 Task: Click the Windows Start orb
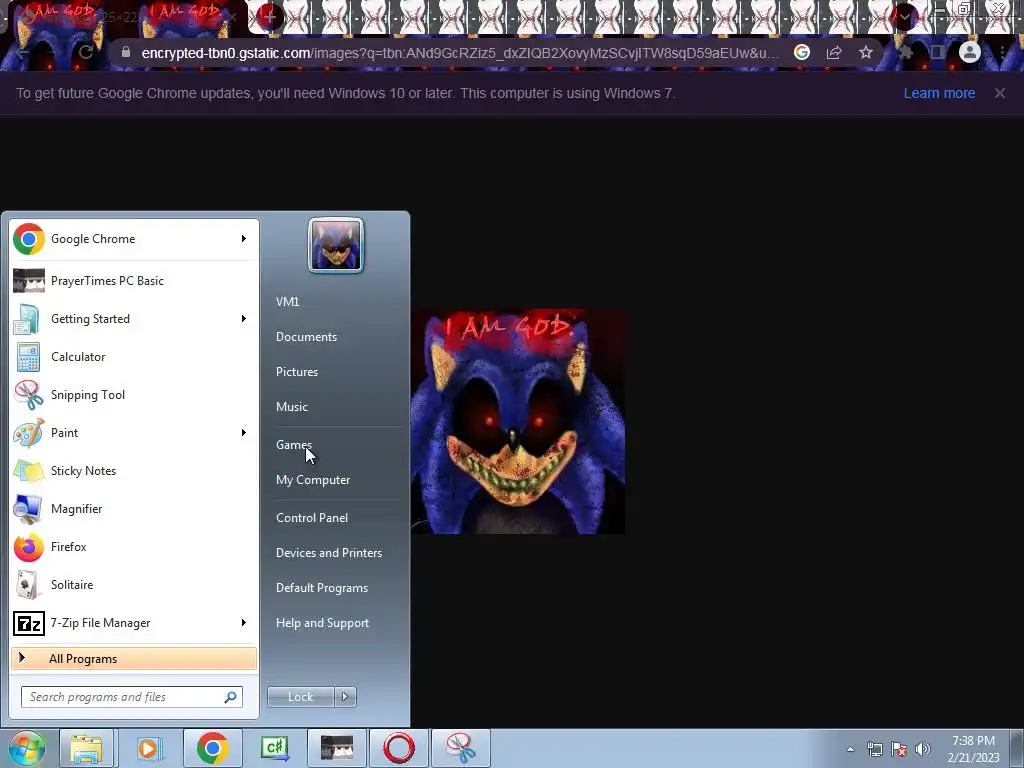[x=27, y=748]
